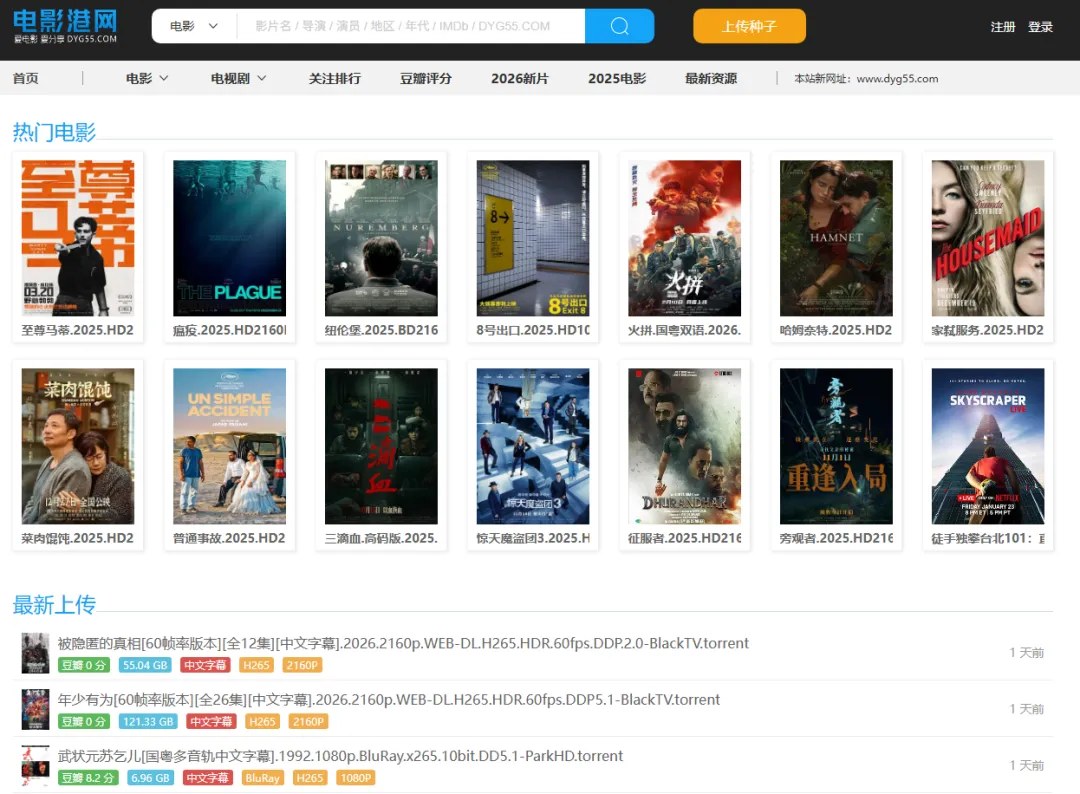Go to 首页 in the navigation bar
The image size is (1080, 794).
pos(25,79)
